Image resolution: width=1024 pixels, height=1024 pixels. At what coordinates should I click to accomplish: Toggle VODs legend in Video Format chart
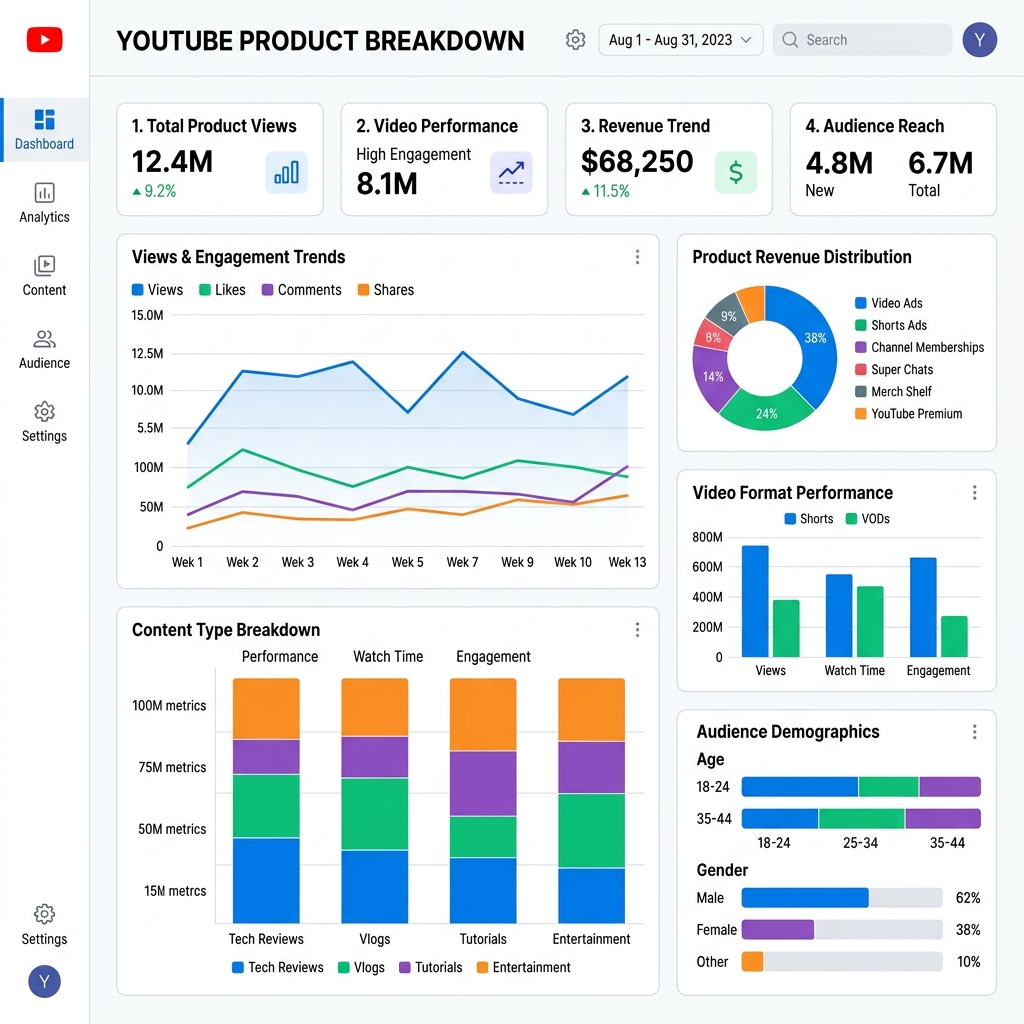pos(868,519)
